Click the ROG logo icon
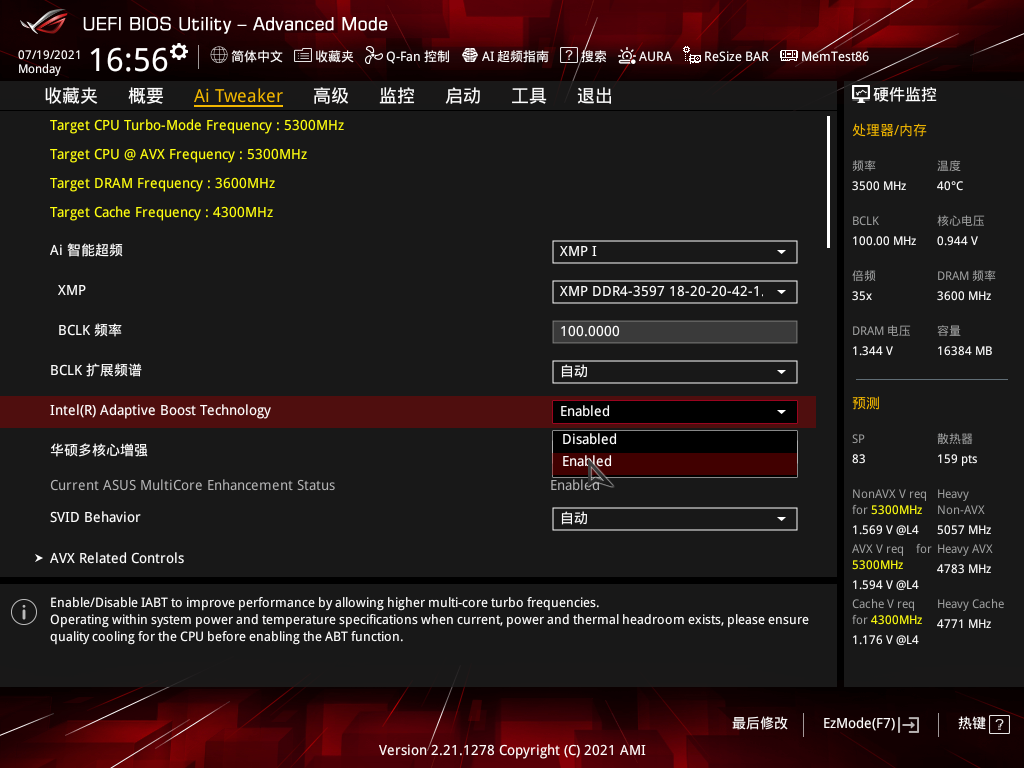1024x768 pixels. [x=43, y=22]
